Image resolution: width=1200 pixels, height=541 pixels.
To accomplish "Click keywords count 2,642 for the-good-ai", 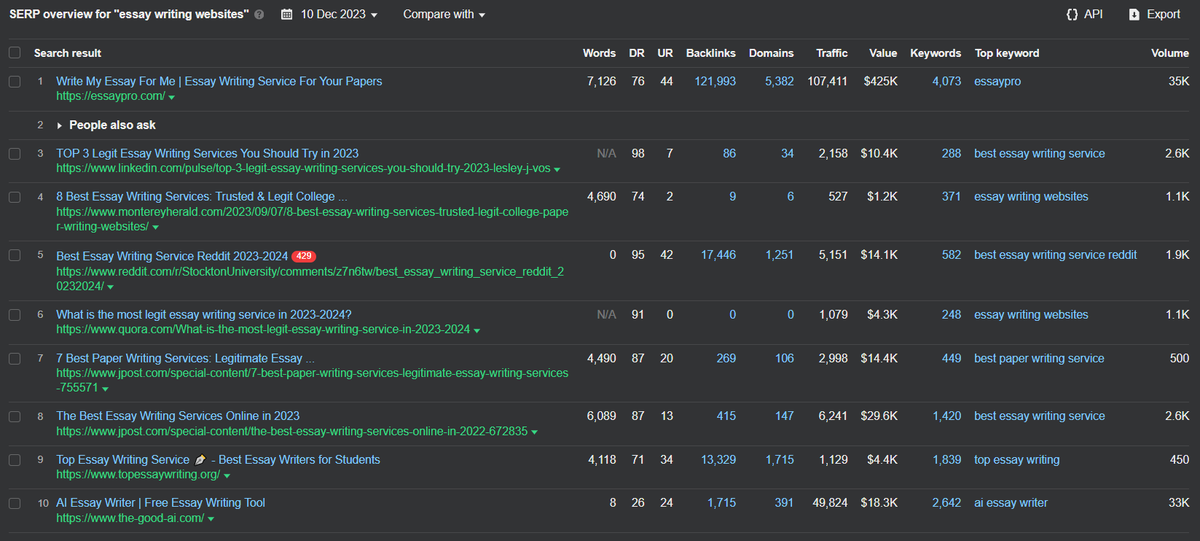I will (946, 503).
